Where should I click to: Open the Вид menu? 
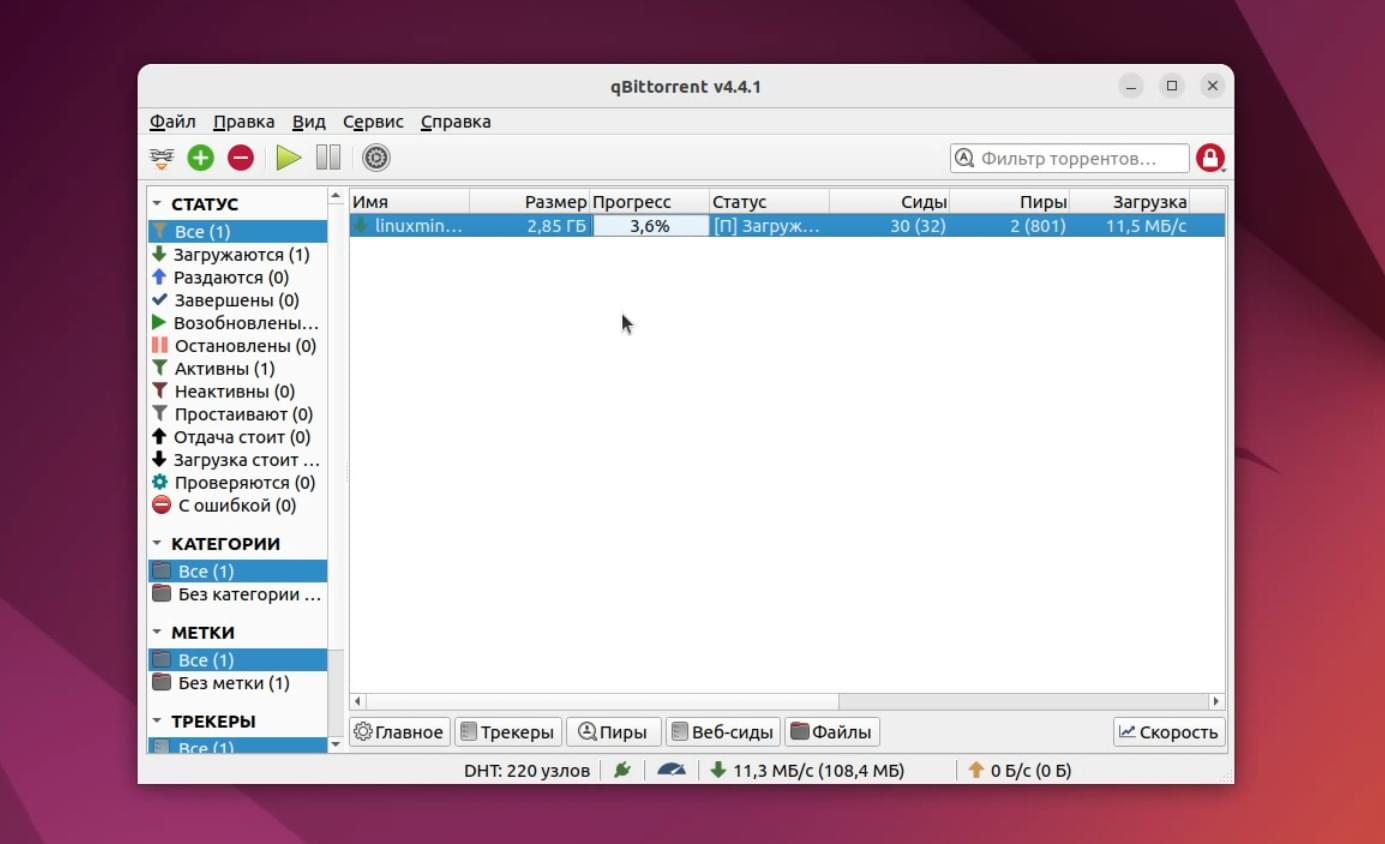tap(309, 122)
